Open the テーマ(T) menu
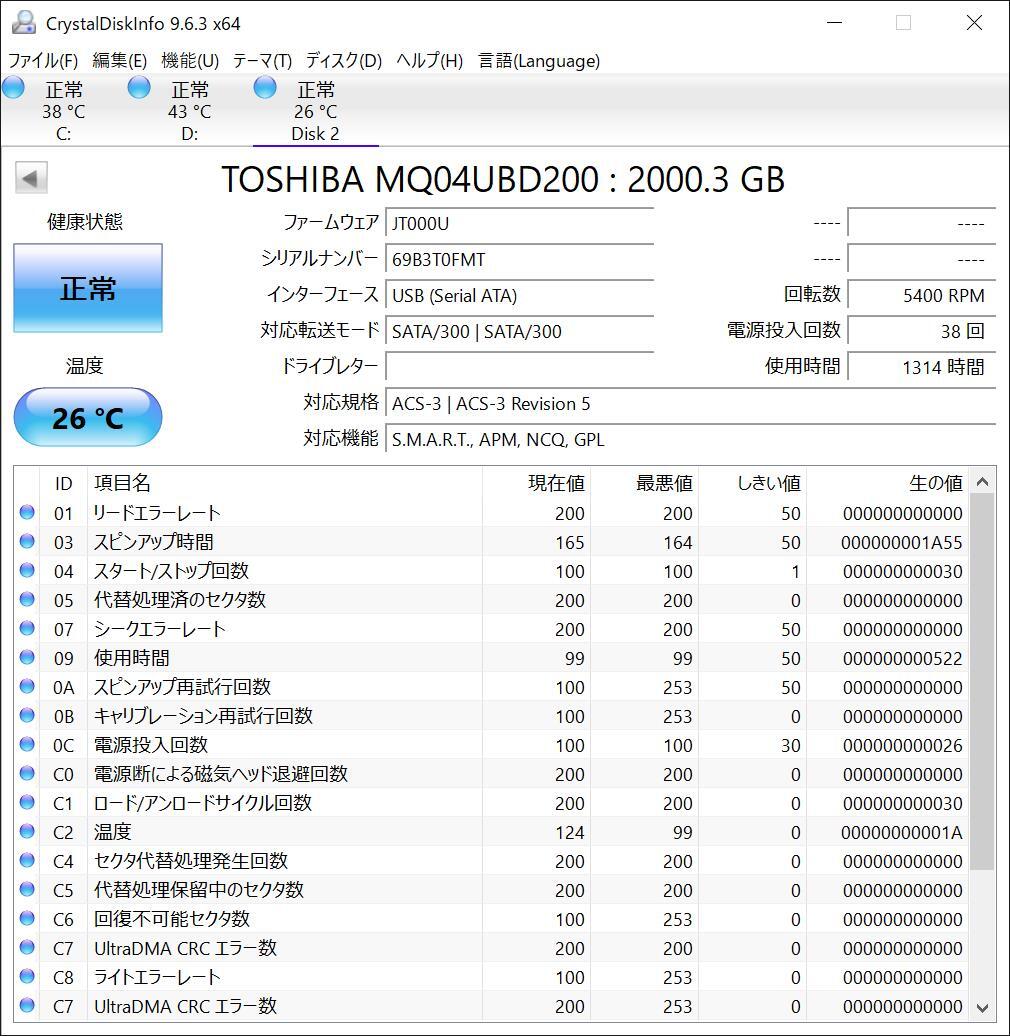The image size is (1010, 1036). pyautogui.click(x=262, y=61)
